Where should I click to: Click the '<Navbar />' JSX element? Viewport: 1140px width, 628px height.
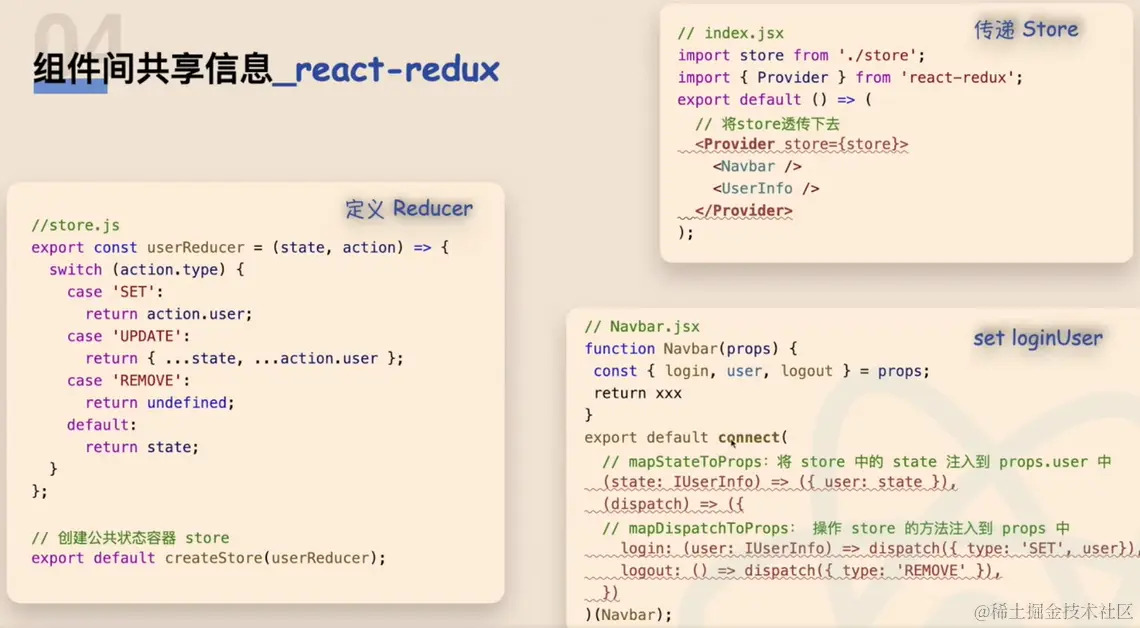pos(757,166)
